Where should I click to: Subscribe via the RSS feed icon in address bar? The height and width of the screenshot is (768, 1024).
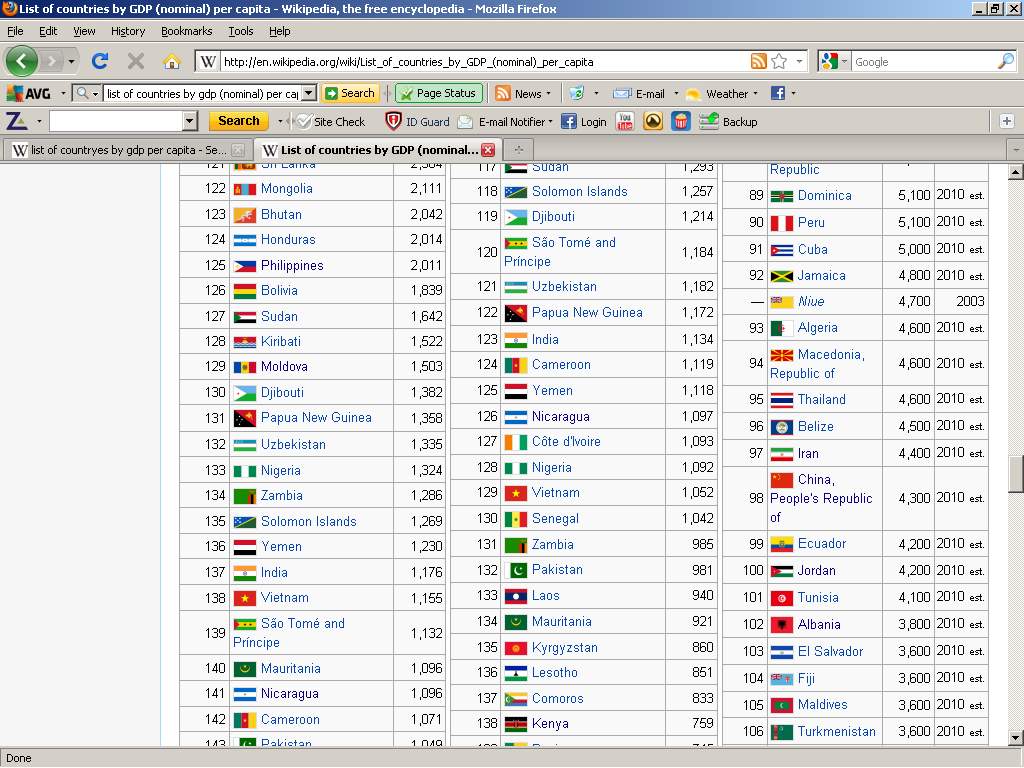(x=758, y=61)
